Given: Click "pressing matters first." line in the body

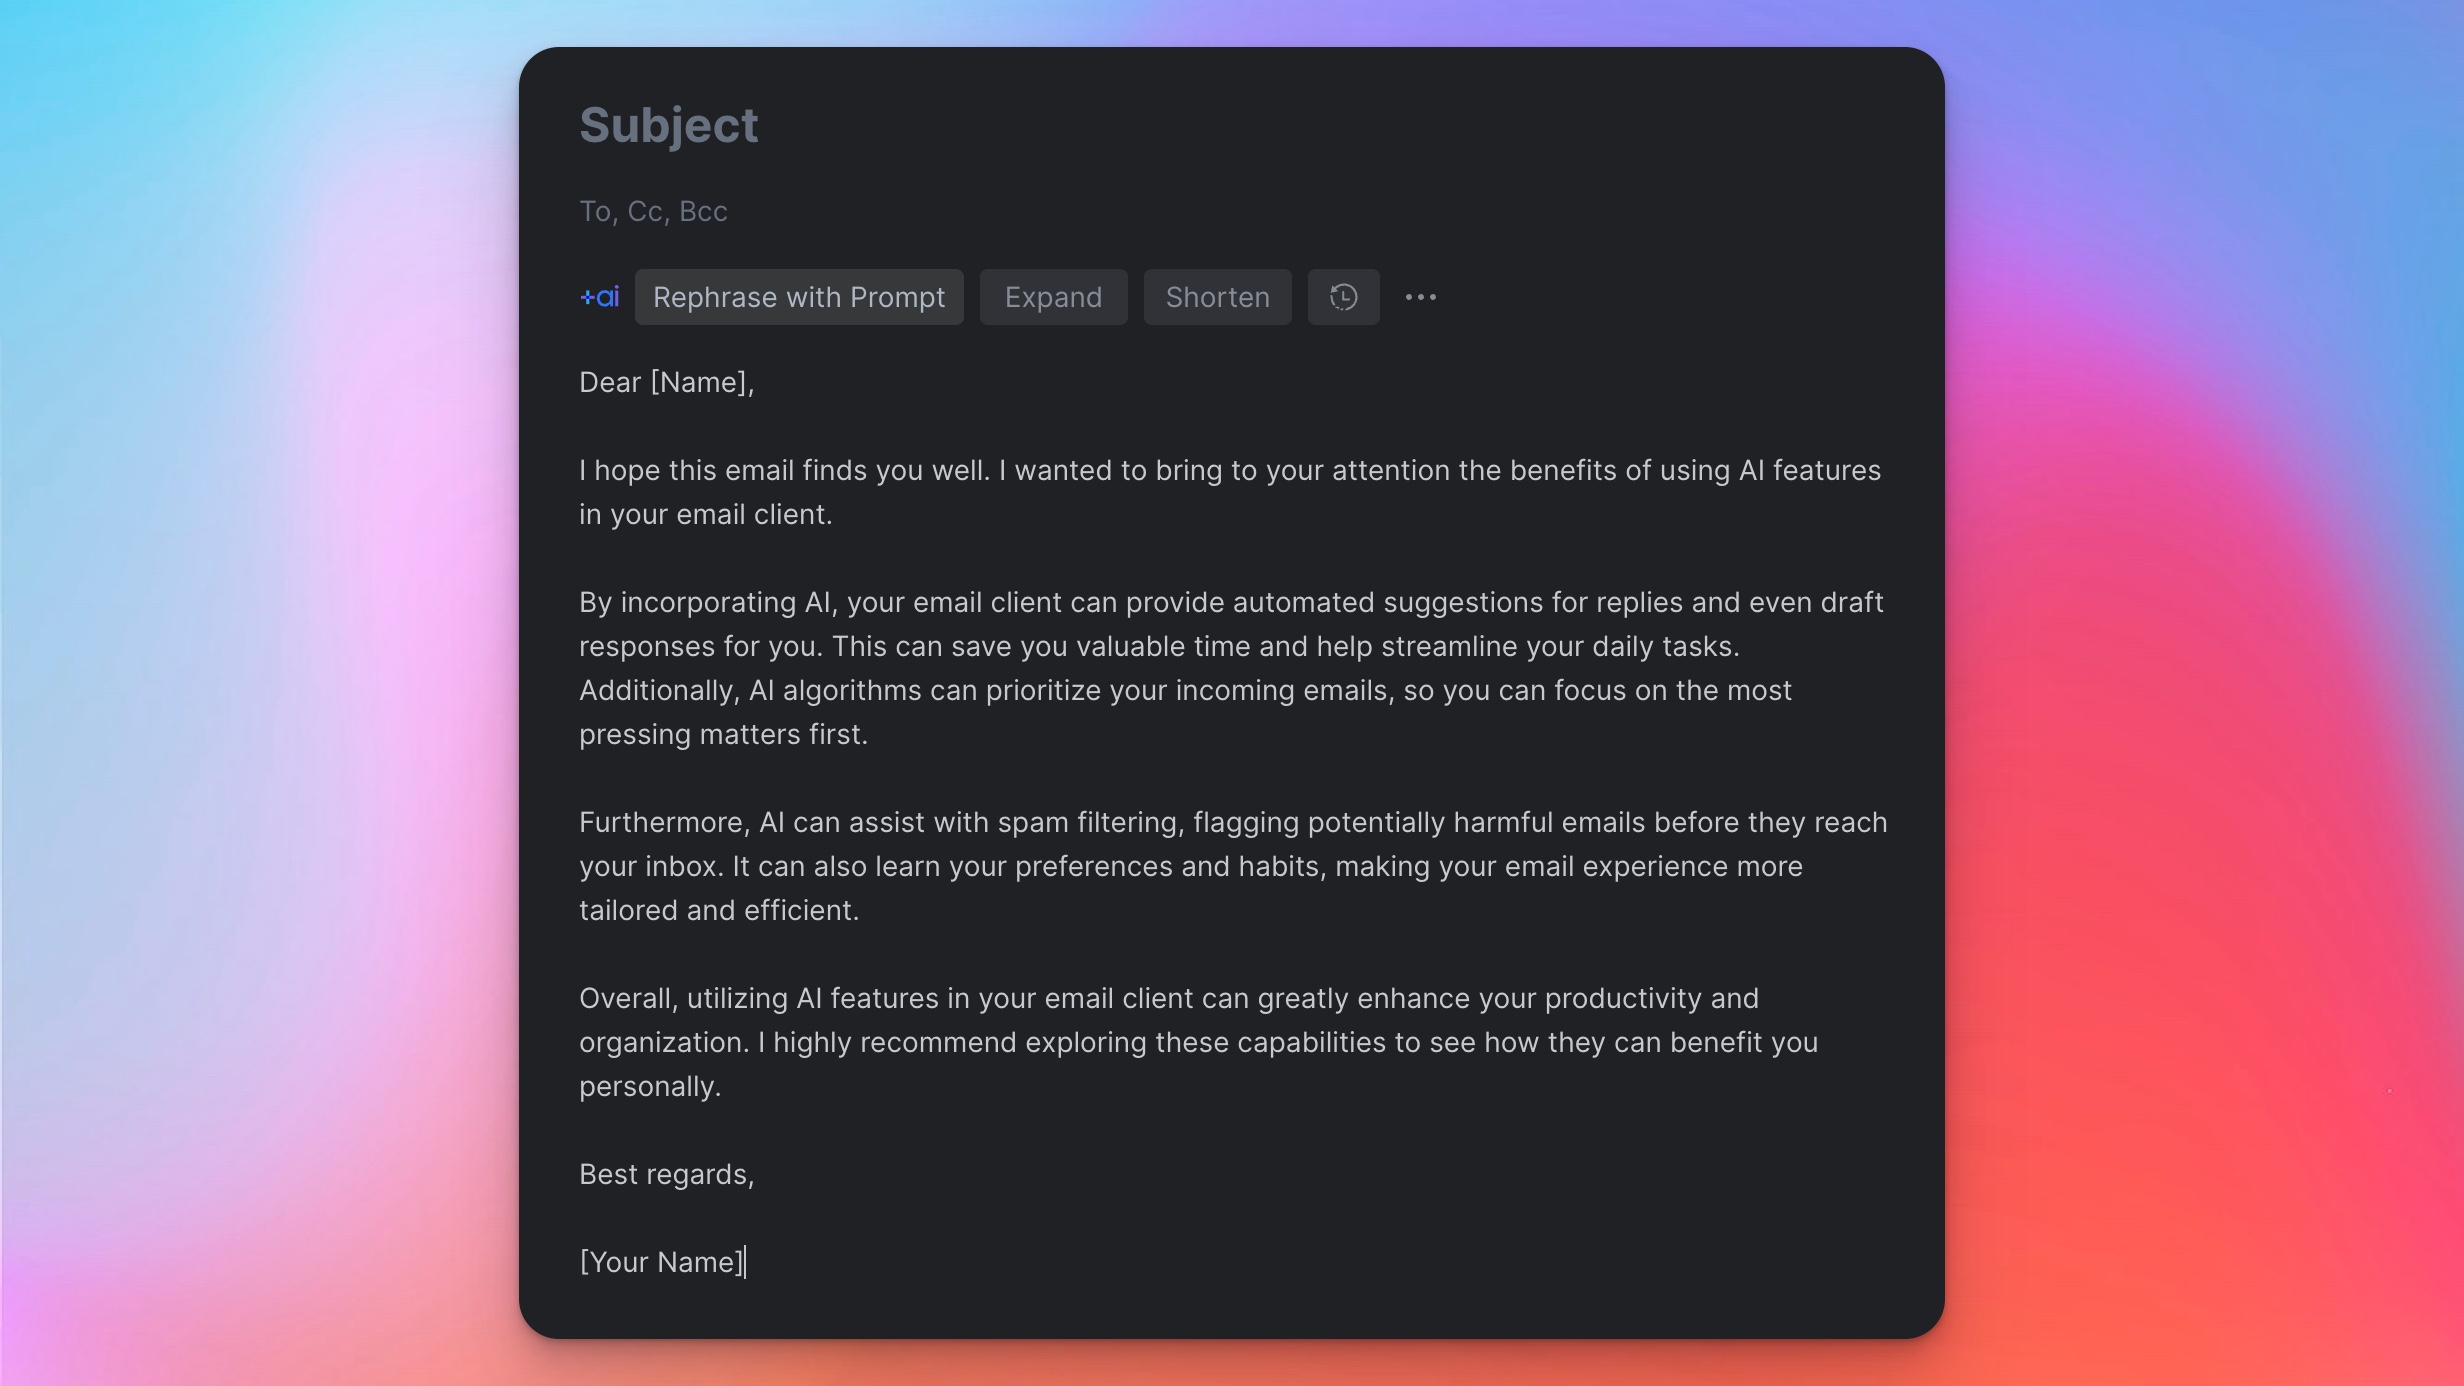Looking at the screenshot, I should pyautogui.click(x=723, y=735).
